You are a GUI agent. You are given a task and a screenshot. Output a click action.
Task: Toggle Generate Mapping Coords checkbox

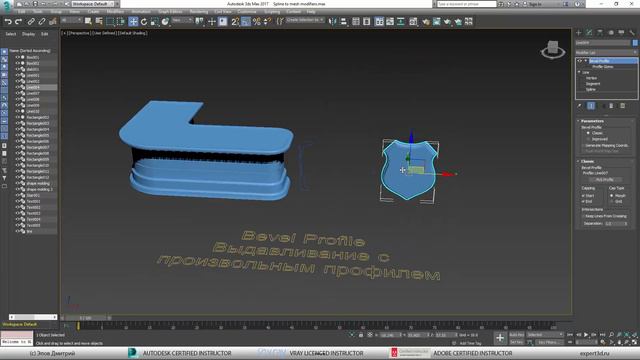click(x=583, y=145)
